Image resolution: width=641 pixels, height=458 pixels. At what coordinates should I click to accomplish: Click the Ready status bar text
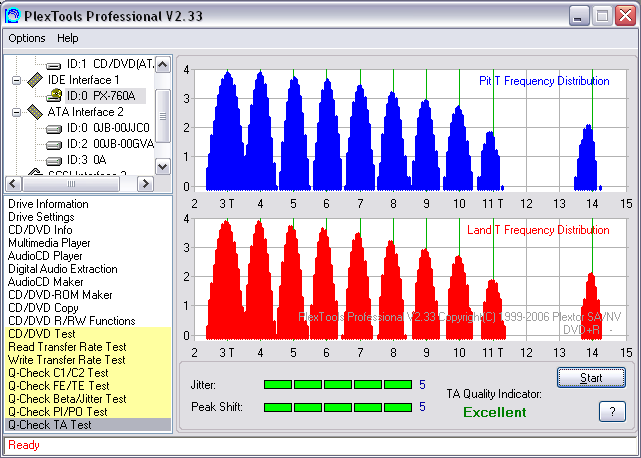24,445
